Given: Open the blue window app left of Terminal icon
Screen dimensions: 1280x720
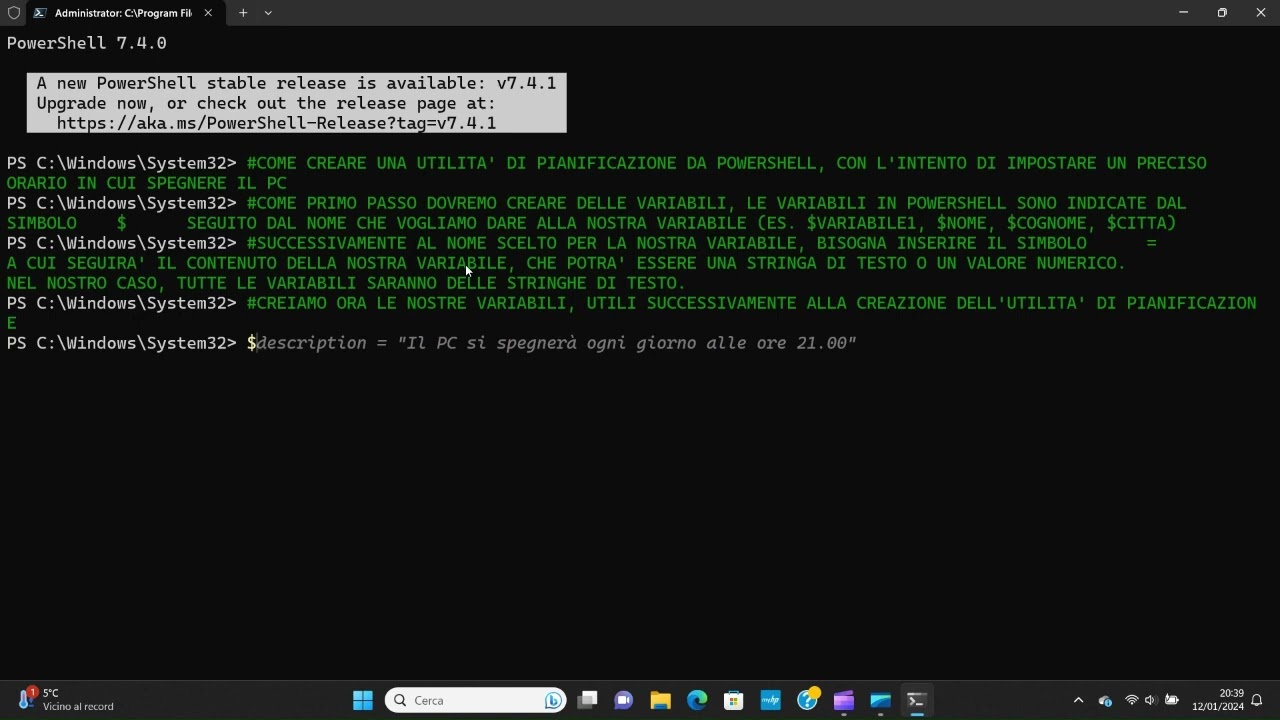Looking at the screenshot, I should coord(880,700).
